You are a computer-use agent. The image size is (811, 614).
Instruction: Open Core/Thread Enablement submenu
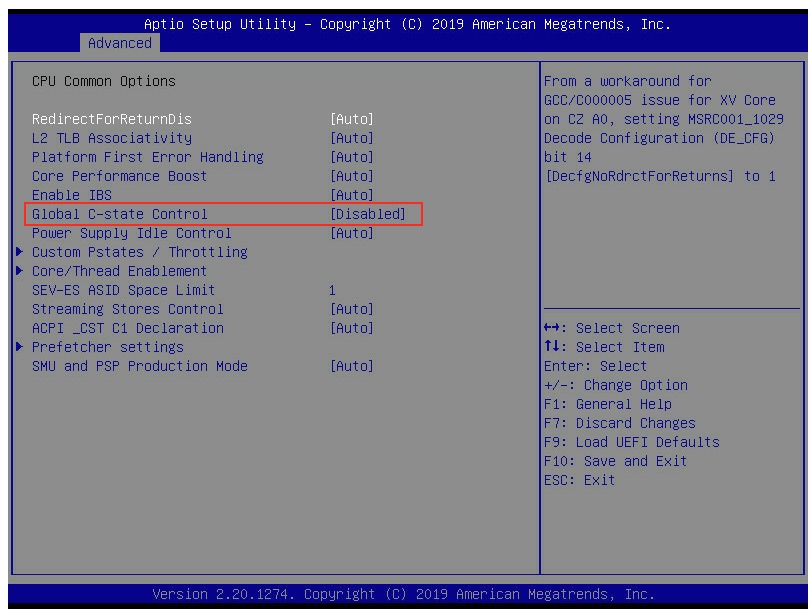coord(119,271)
